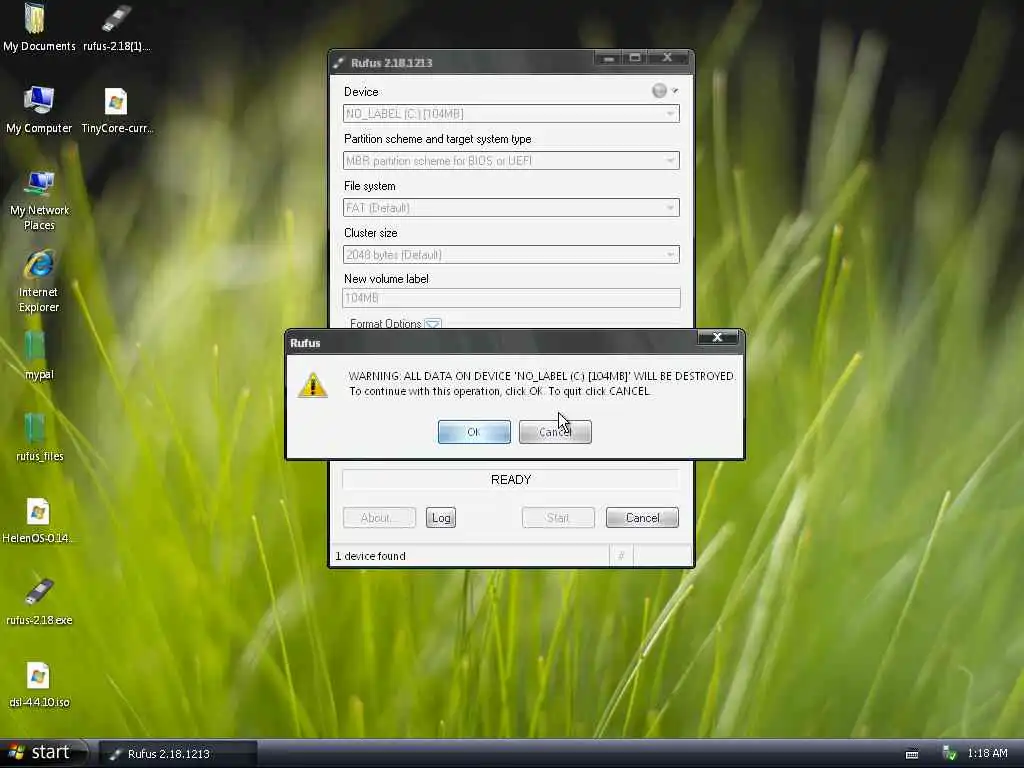Click the Start button in Rufus
This screenshot has width=1024, height=768.
tap(558, 518)
